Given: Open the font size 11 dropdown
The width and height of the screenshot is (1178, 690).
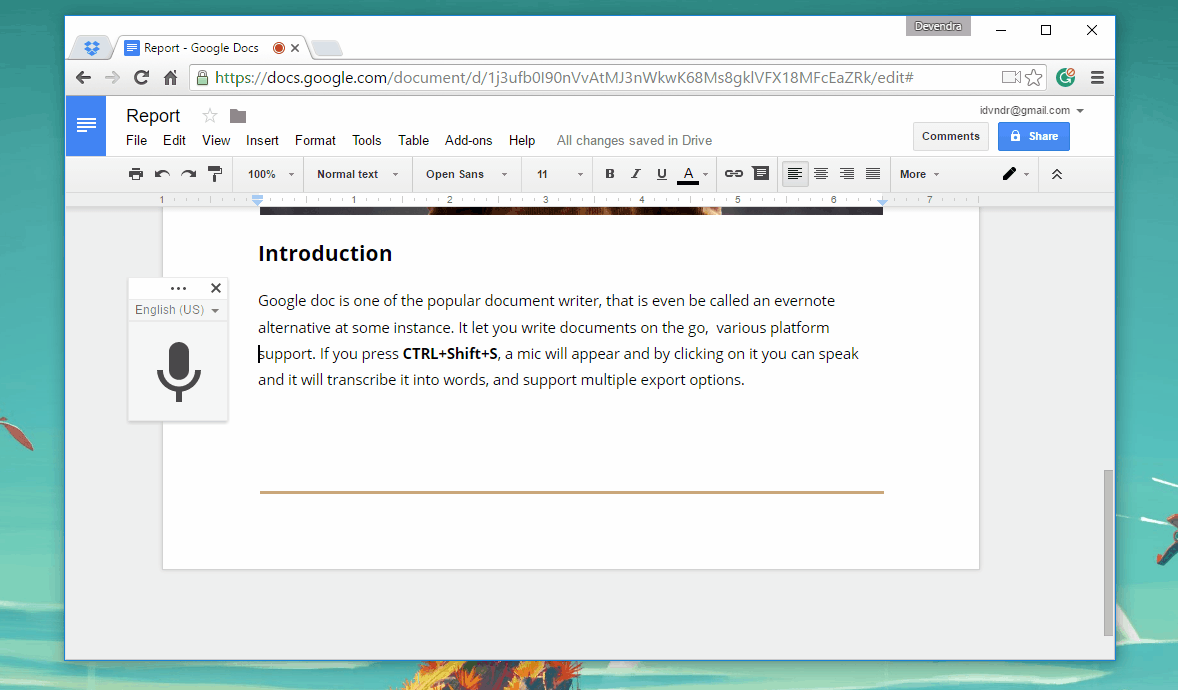Looking at the screenshot, I should (560, 174).
